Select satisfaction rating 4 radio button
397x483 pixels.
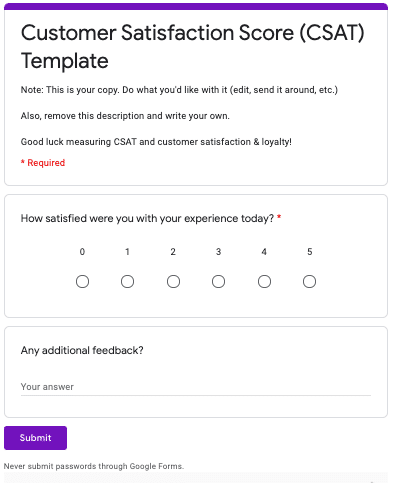click(x=264, y=282)
